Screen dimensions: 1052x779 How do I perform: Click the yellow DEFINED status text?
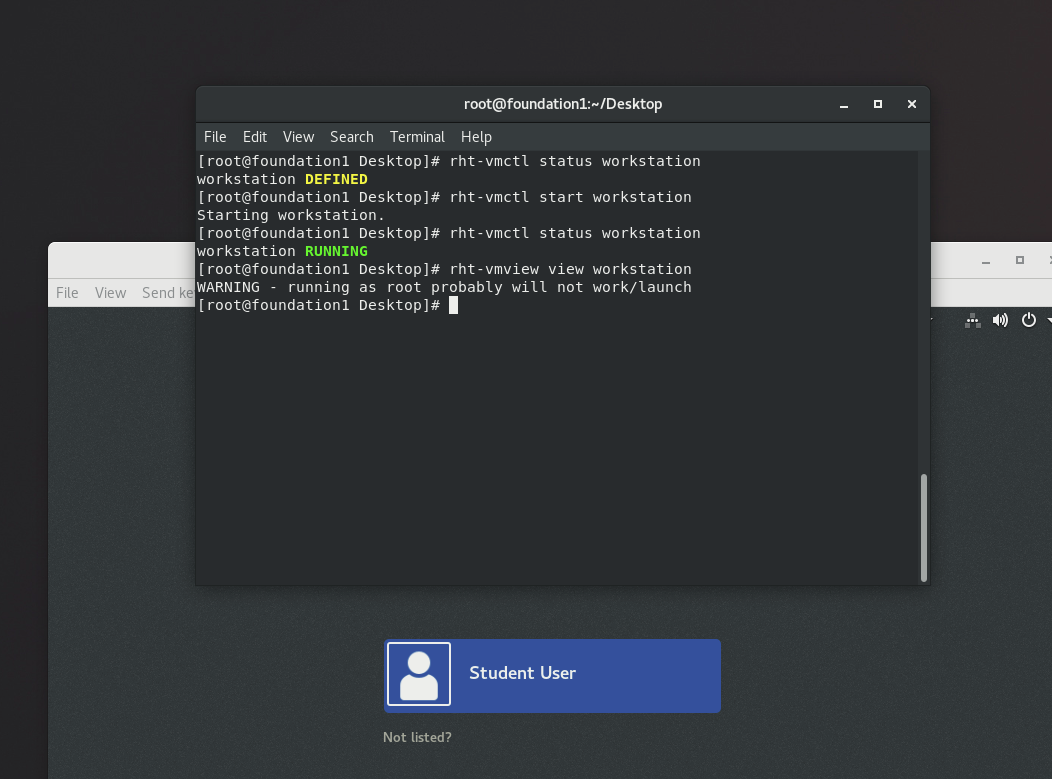(x=336, y=179)
